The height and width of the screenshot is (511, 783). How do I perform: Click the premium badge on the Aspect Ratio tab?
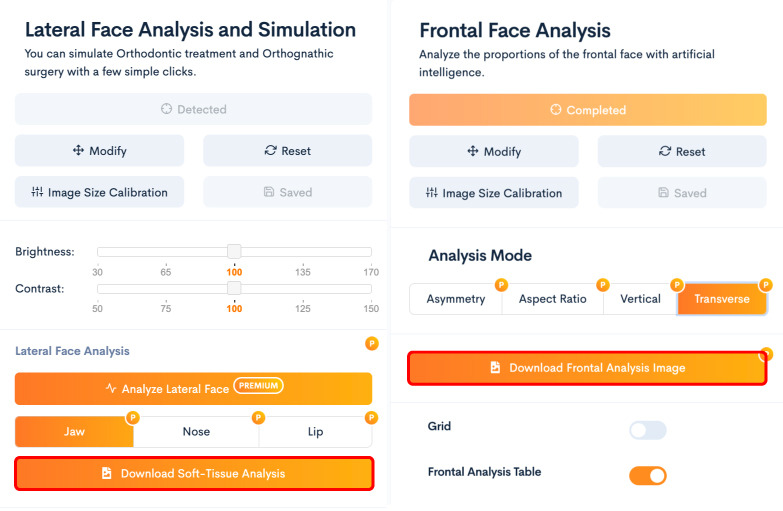pos(603,285)
